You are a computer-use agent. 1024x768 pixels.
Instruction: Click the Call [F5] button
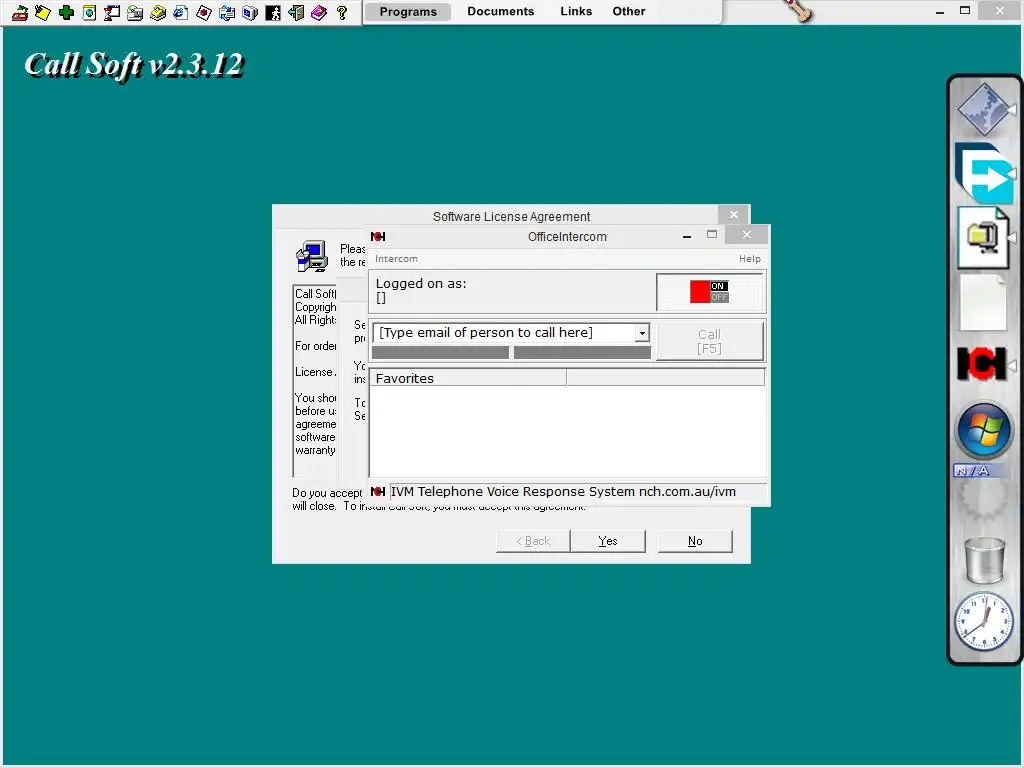click(710, 341)
